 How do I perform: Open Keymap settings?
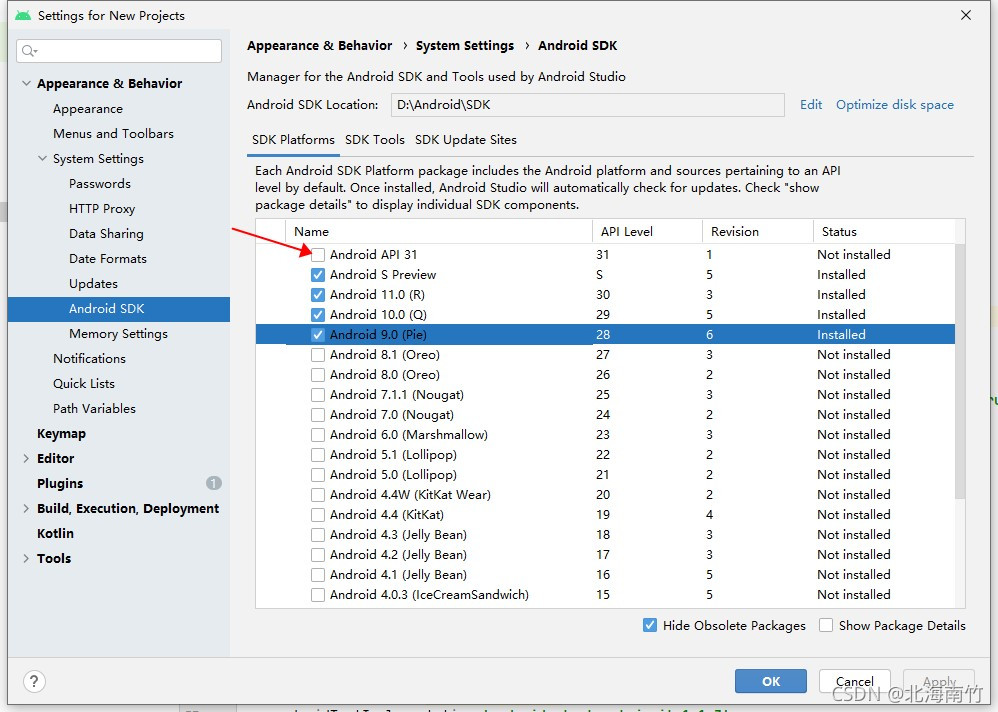pos(61,433)
